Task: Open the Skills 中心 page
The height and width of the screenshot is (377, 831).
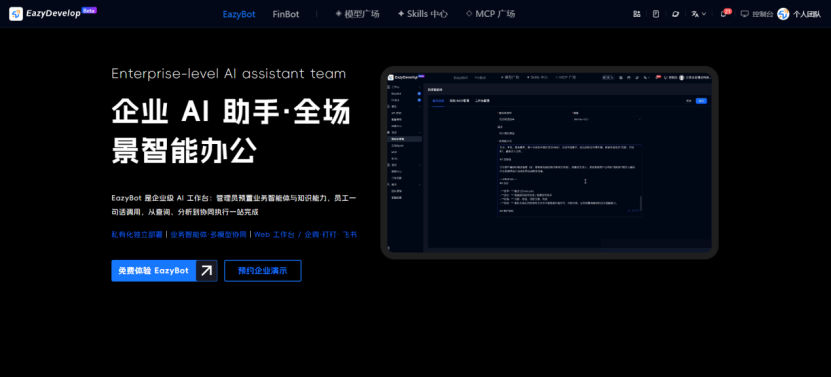Action: tap(422, 14)
